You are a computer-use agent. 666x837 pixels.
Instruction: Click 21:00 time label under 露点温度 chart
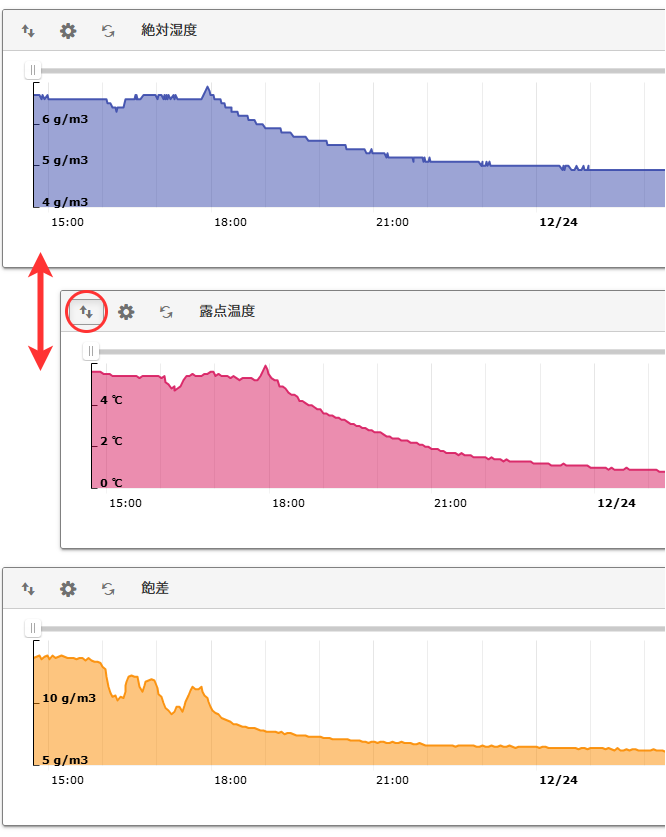[x=450, y=503]
